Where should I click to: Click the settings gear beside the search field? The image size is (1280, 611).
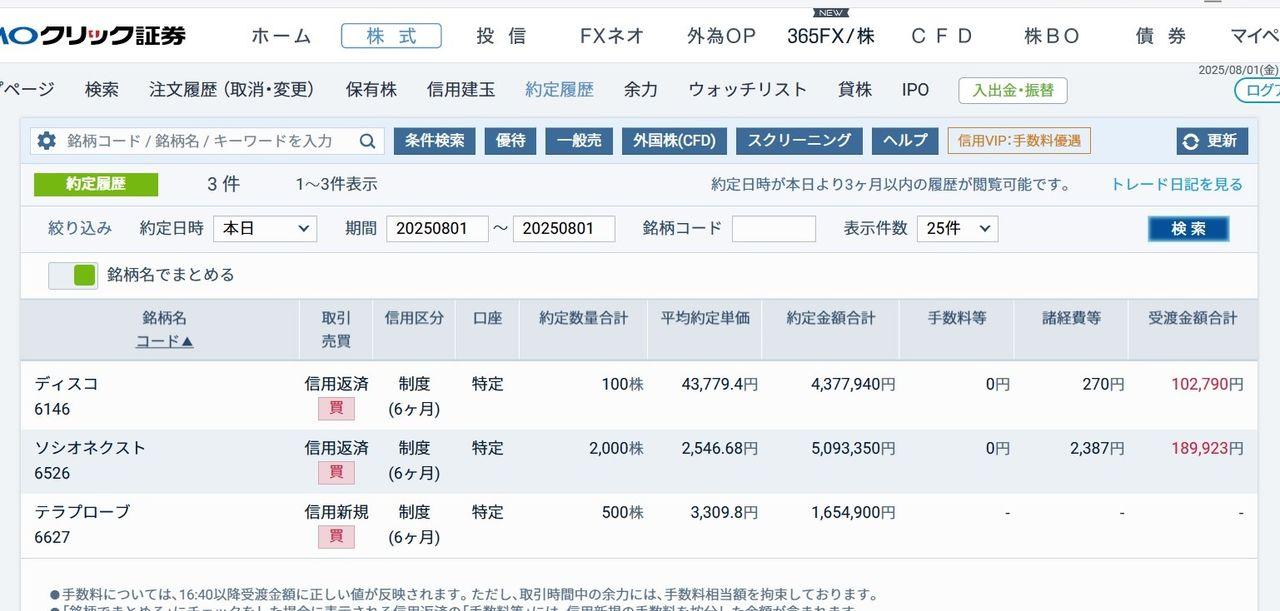click(46, 140)
